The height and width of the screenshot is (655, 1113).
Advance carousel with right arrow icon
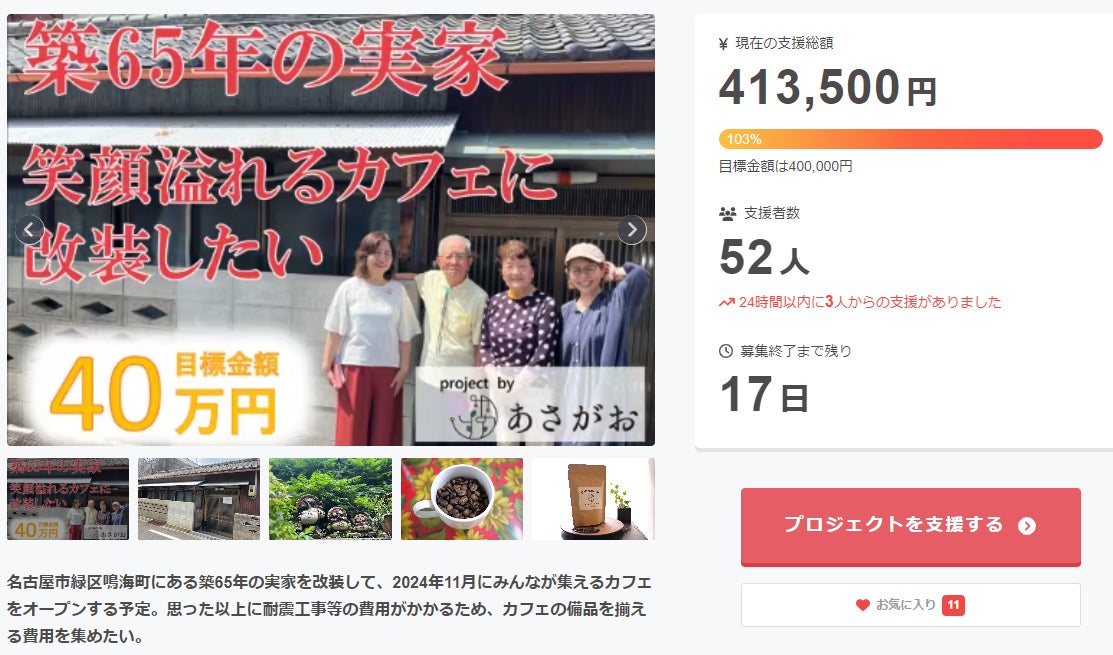click(x=632, y=230)
